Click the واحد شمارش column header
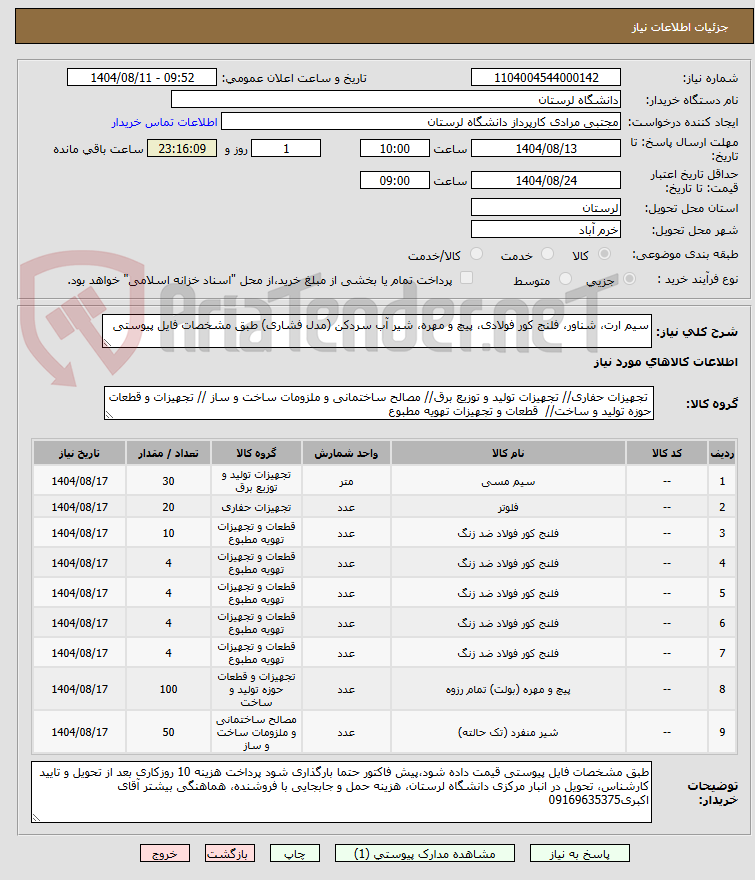Viewport: 755px width, 880px height. click(346, 453)
